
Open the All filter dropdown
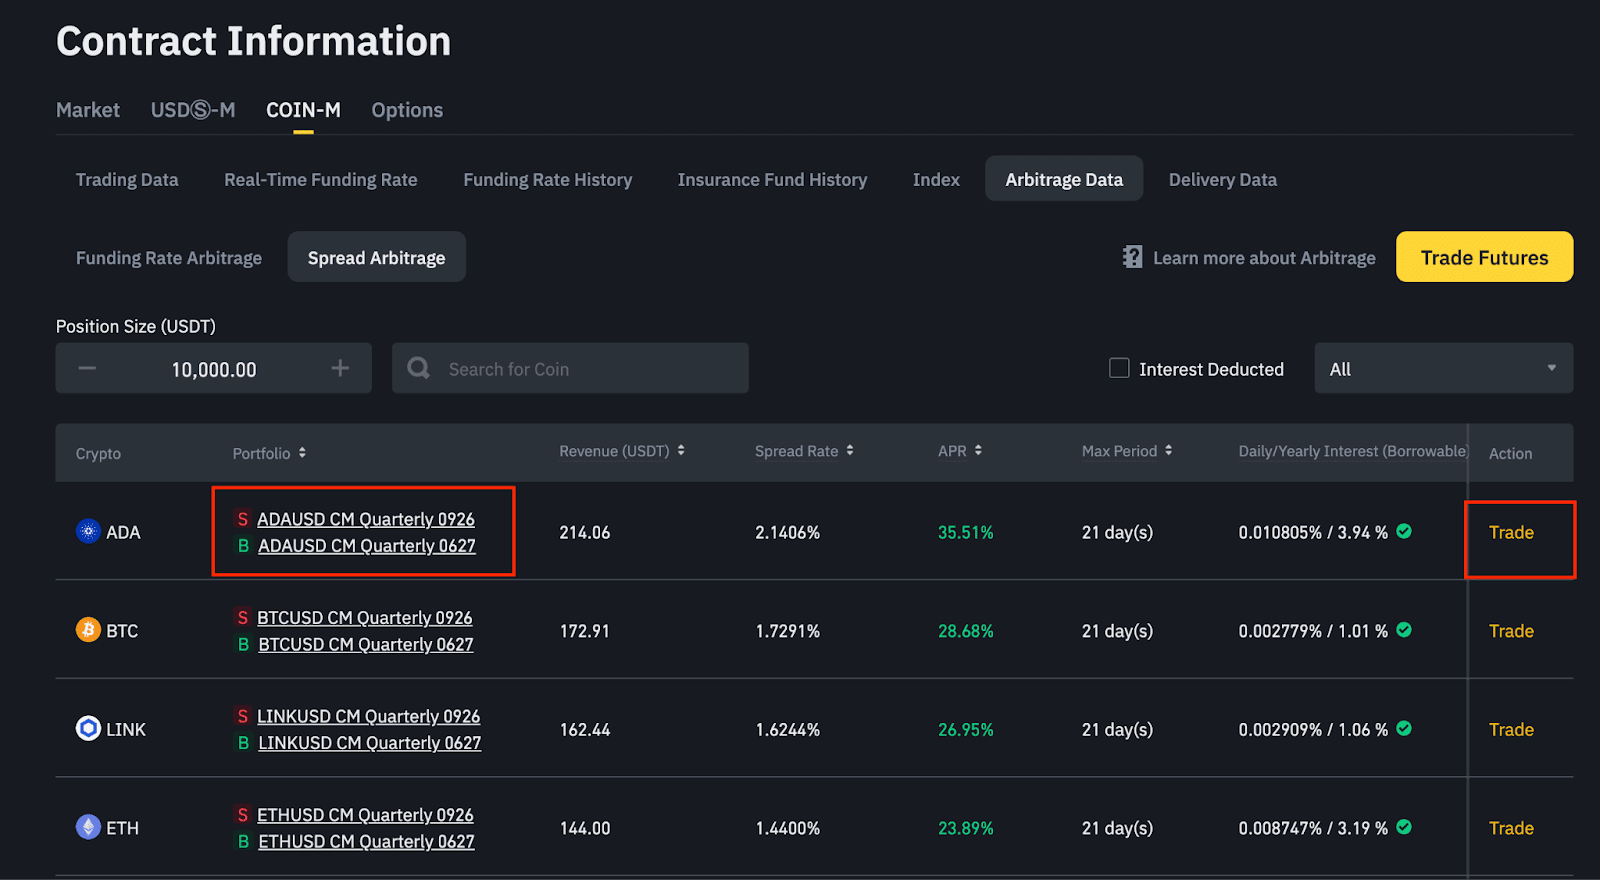click(1442, 368)
